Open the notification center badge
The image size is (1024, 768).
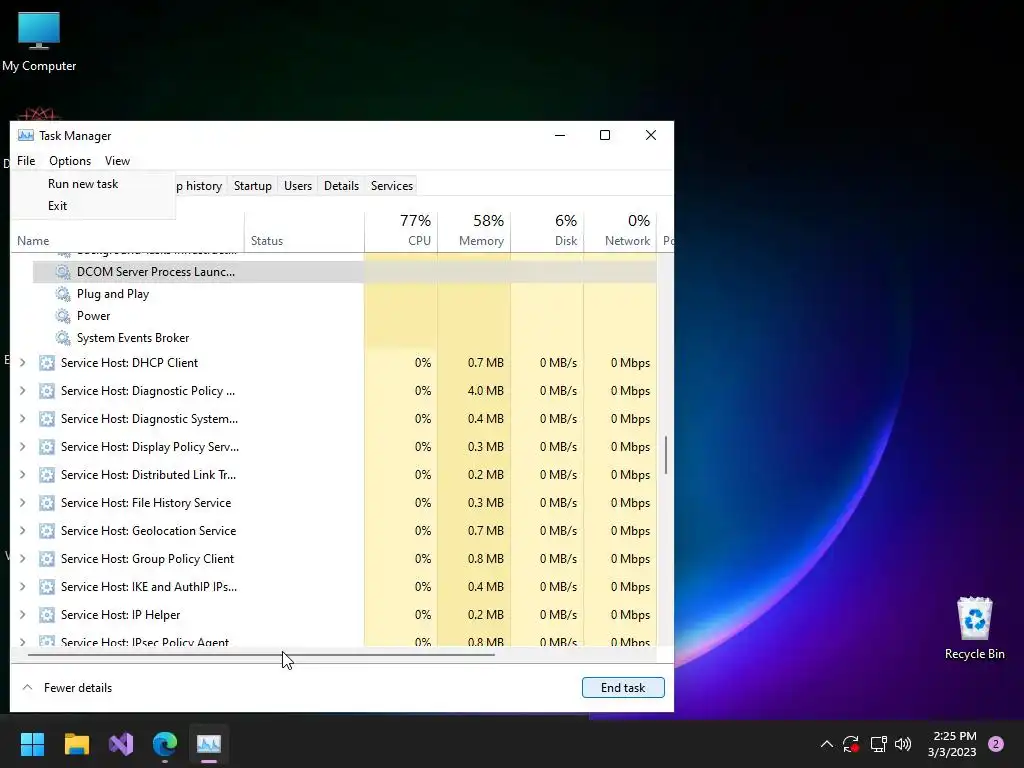pos(996,744)
